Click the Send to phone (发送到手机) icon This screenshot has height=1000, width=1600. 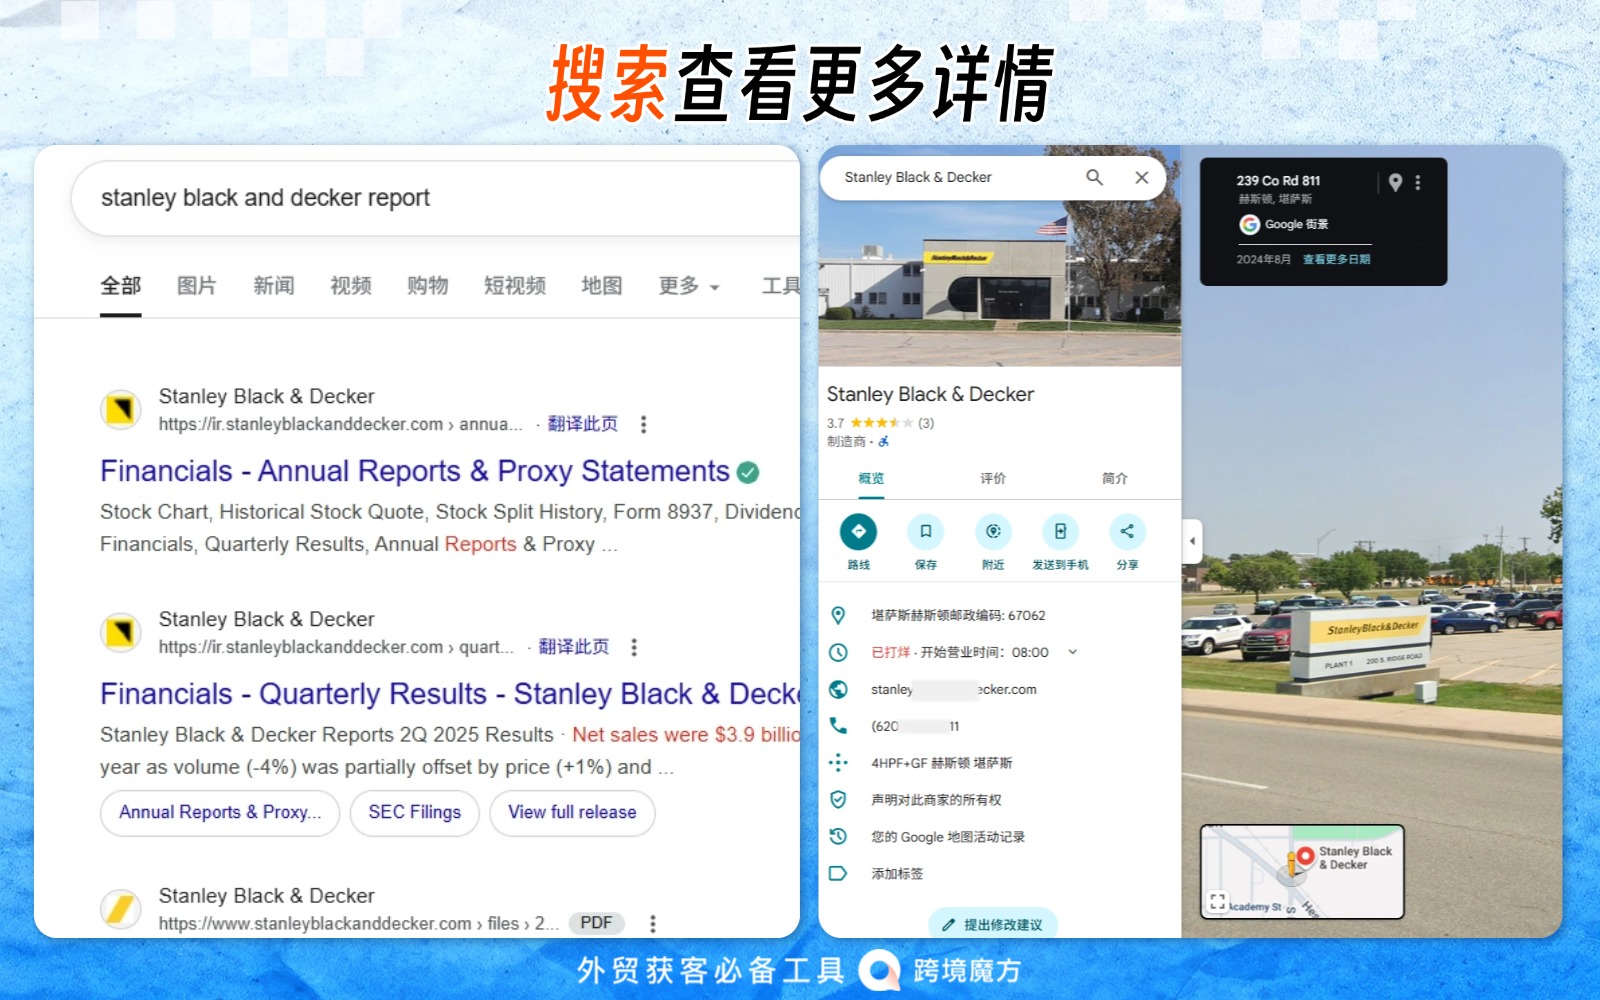[x=1060, y=532]
